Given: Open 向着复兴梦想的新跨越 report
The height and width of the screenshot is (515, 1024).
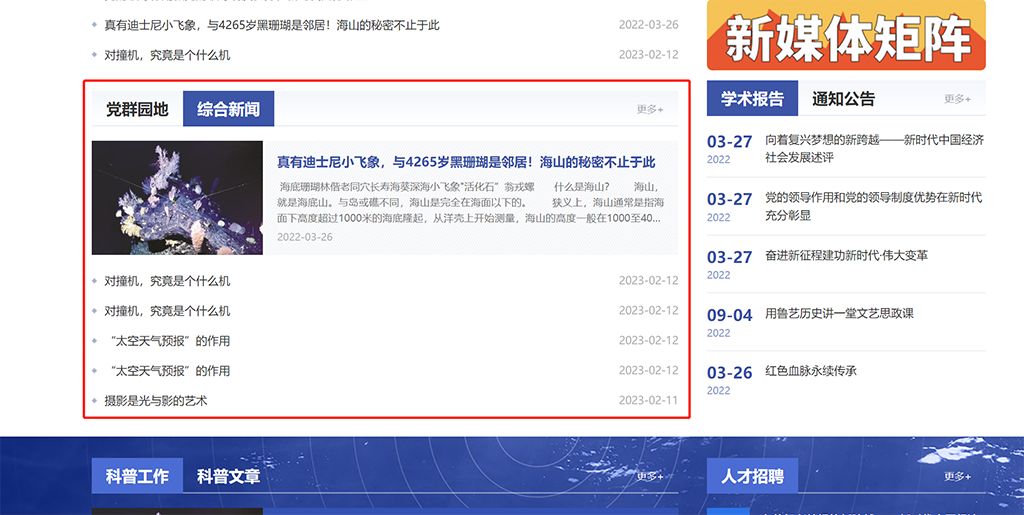Looking at the screenshot, I should coord(874,148).
